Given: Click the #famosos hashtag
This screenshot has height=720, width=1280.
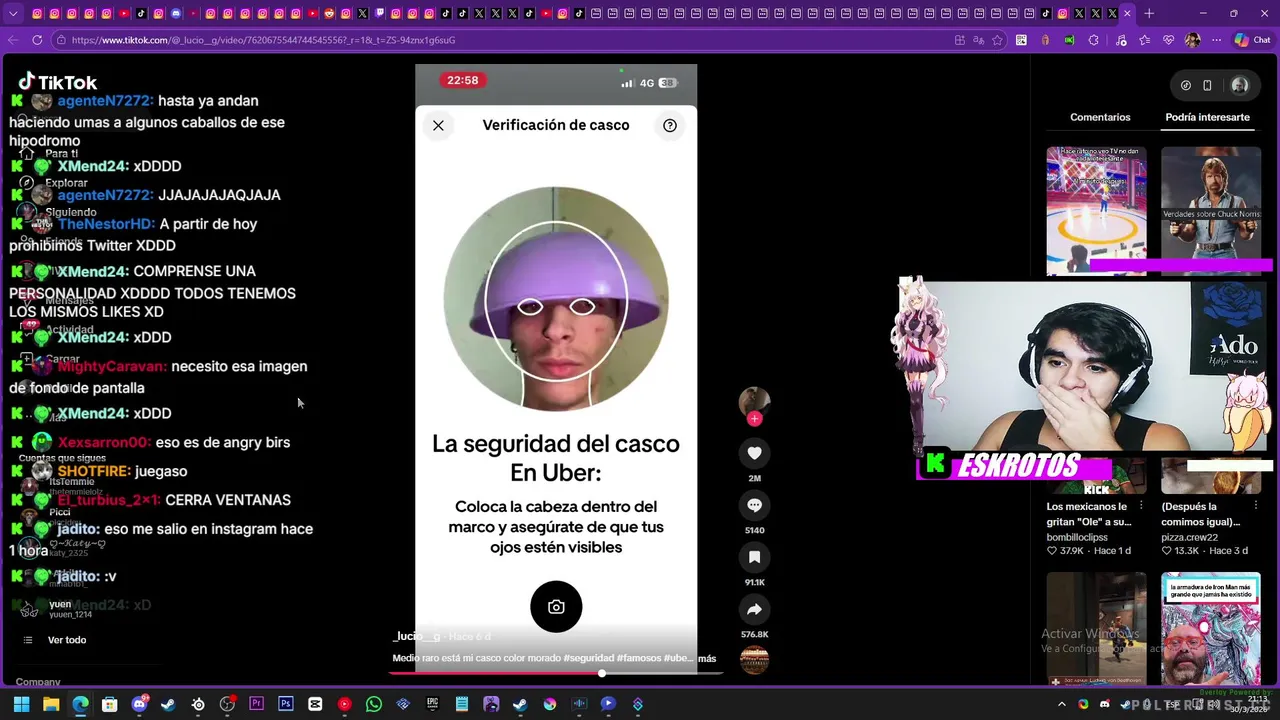Looking at the screenshot, I should (639, 658).
